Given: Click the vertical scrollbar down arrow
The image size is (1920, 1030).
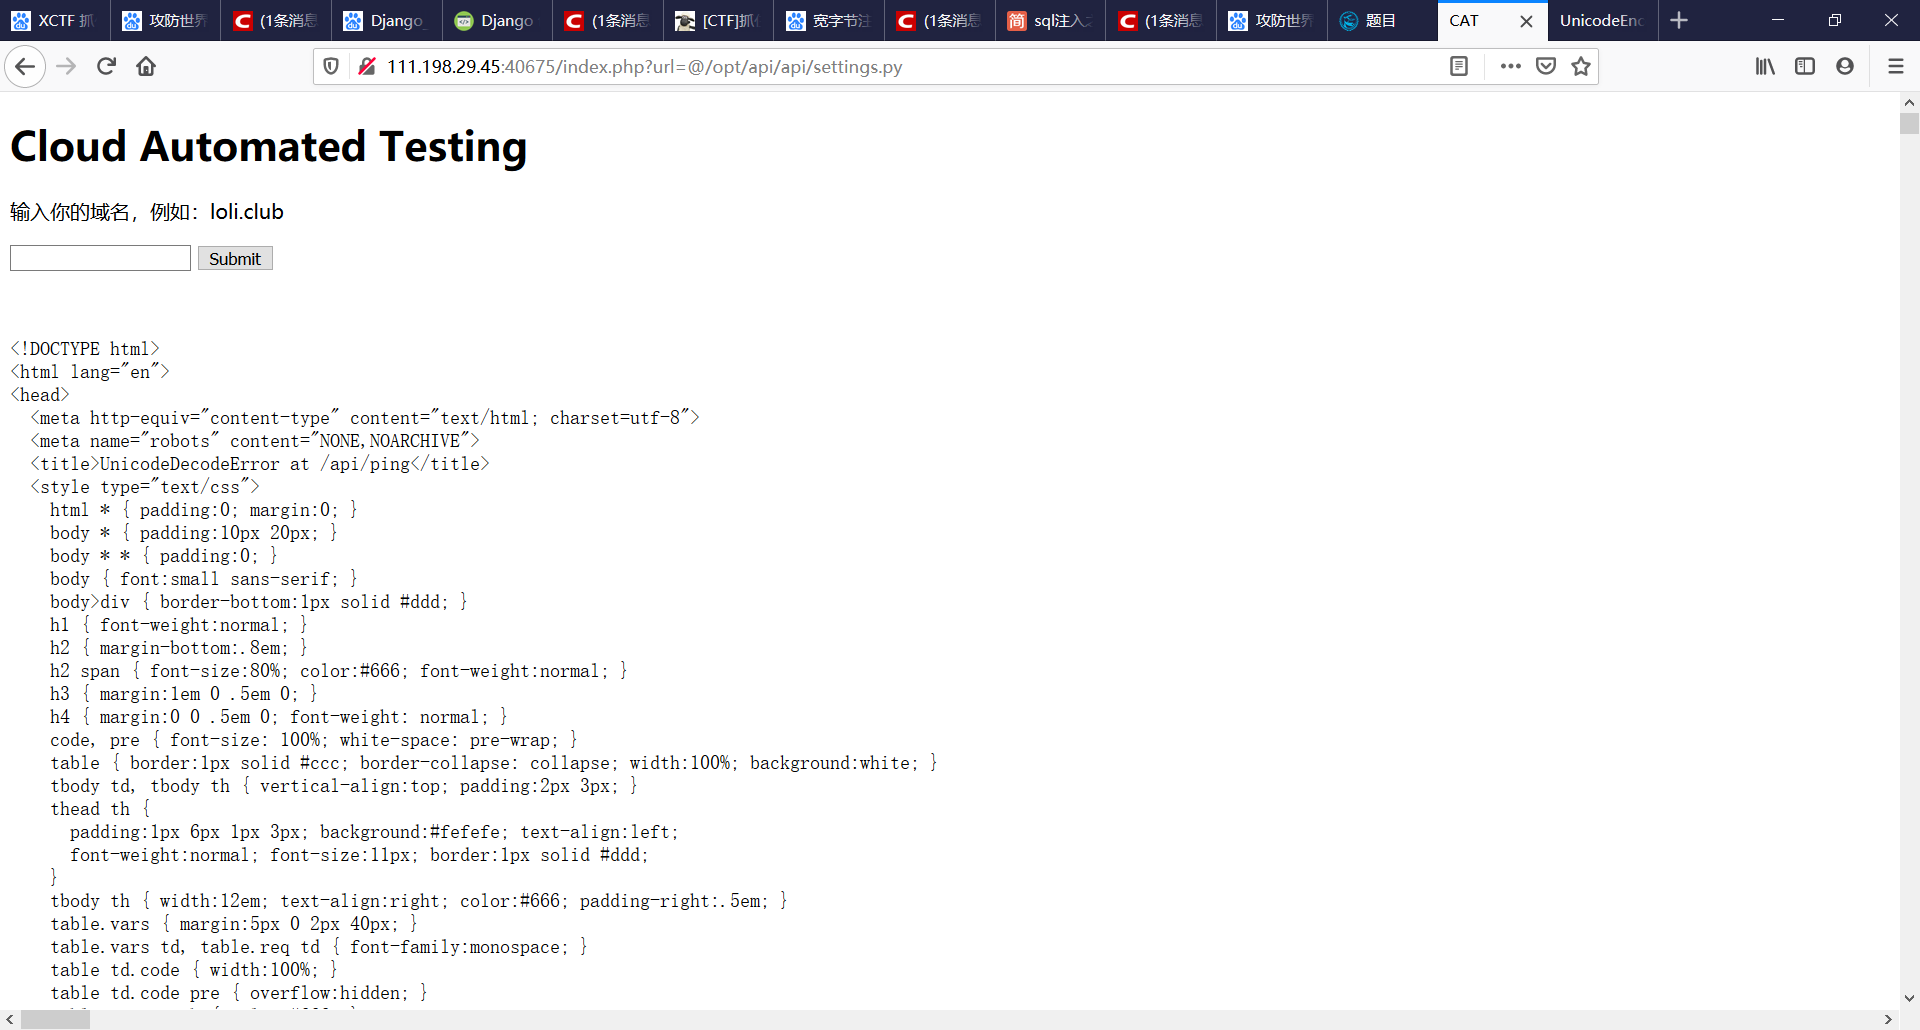Looking at the screenshot, I should tap(1909, 998).
